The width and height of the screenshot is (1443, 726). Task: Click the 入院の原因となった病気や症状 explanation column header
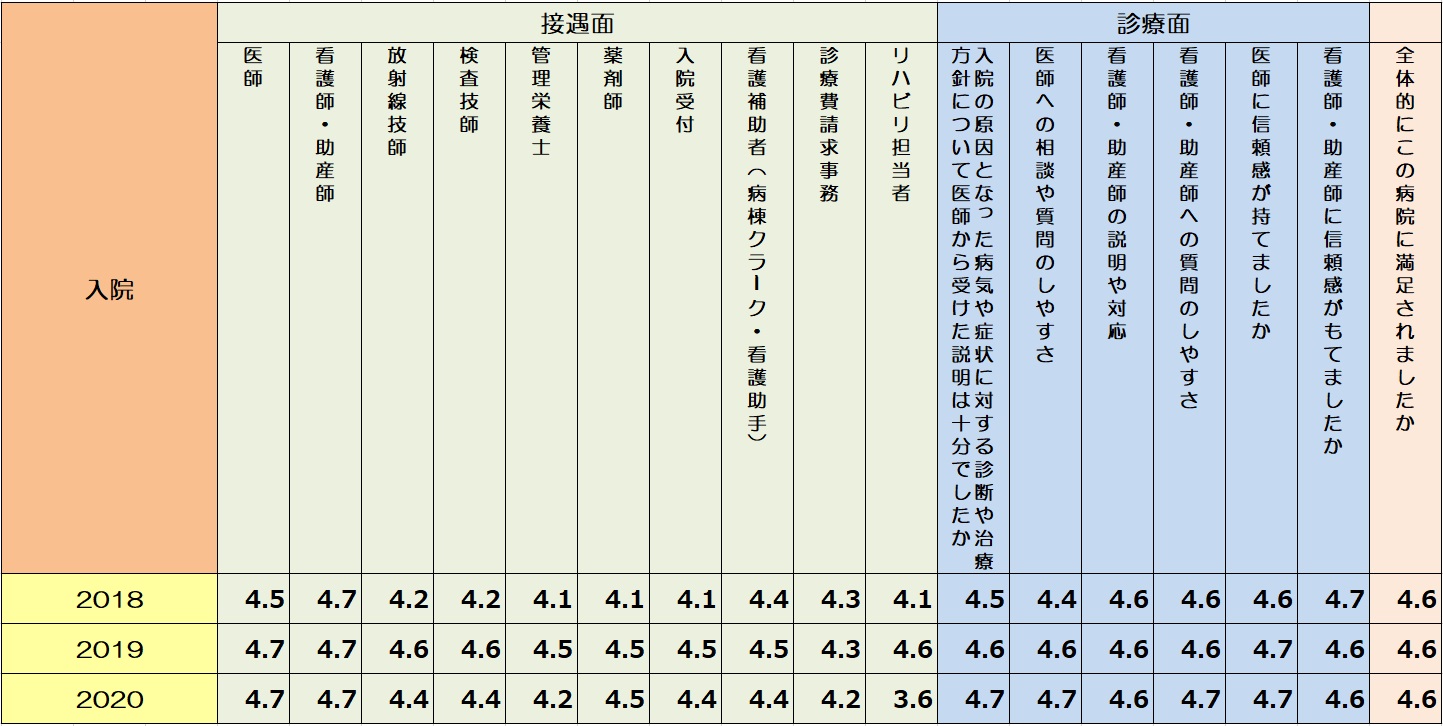tap(974, 308)
